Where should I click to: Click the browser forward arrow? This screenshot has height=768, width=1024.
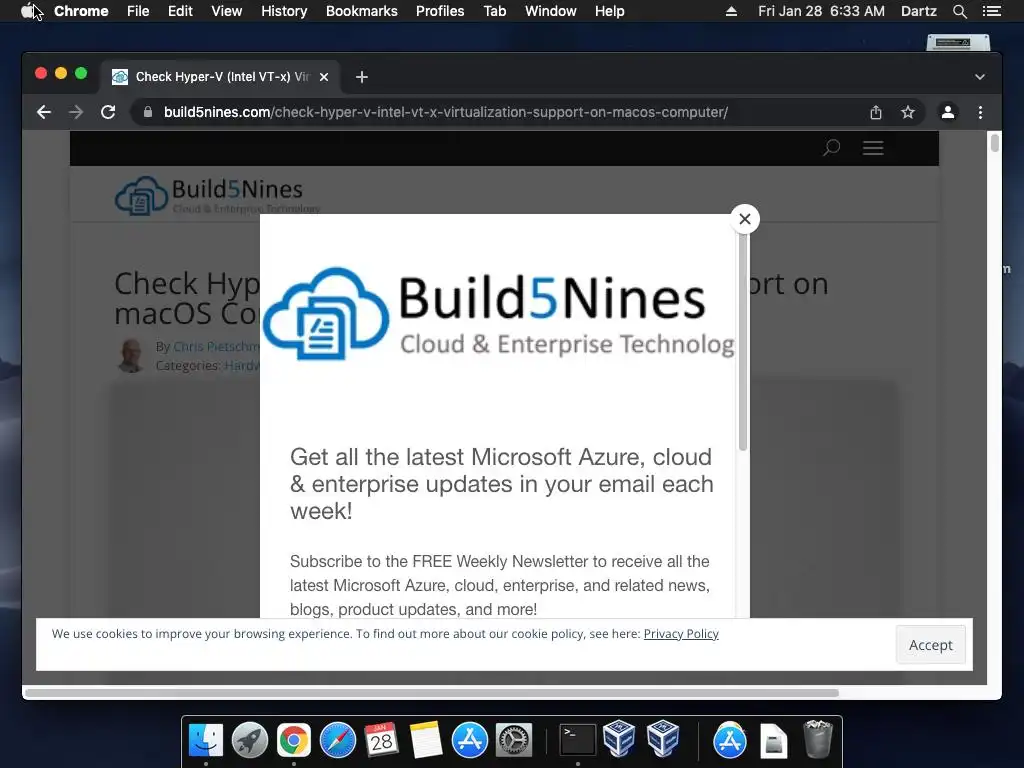point(76,112)
